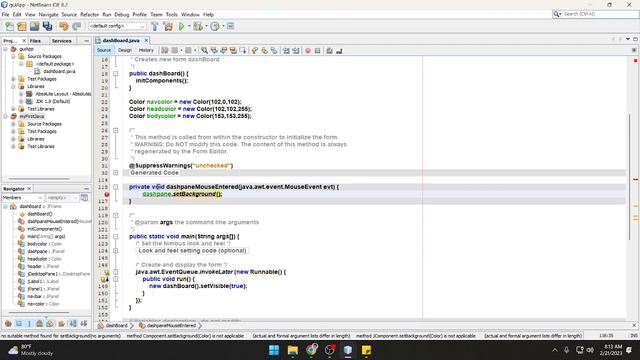The width and height of the screenshot is (640, 360).
Task: Click the Build Project hammer icon
Action: coord(155,26)
